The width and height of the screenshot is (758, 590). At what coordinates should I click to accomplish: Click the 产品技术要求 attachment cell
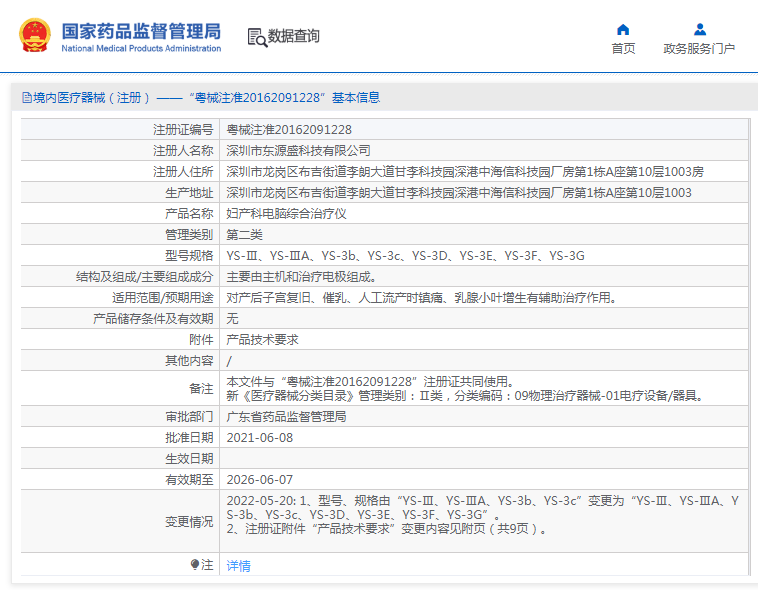pos(262,340)
